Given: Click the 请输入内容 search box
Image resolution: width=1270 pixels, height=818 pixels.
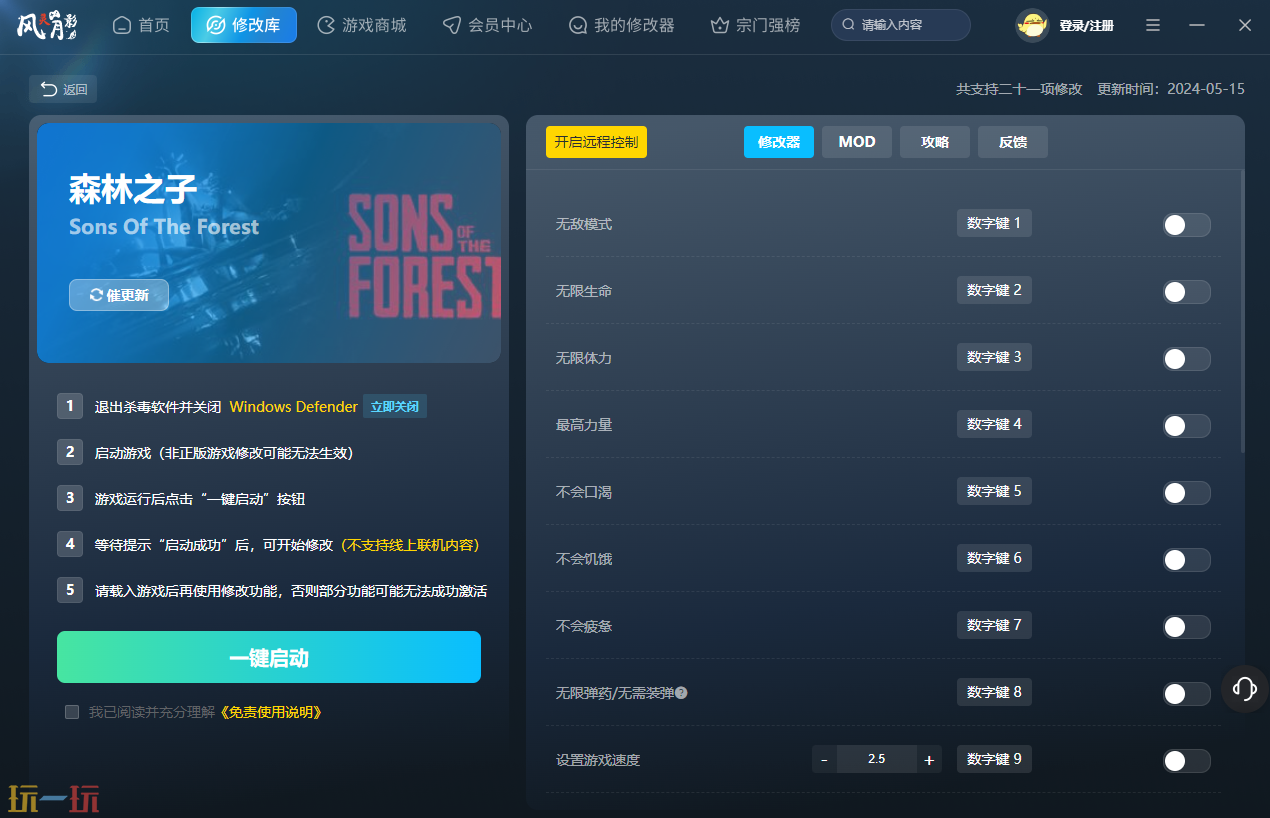Looking at the screenshot, I should [x=901, y=25].
